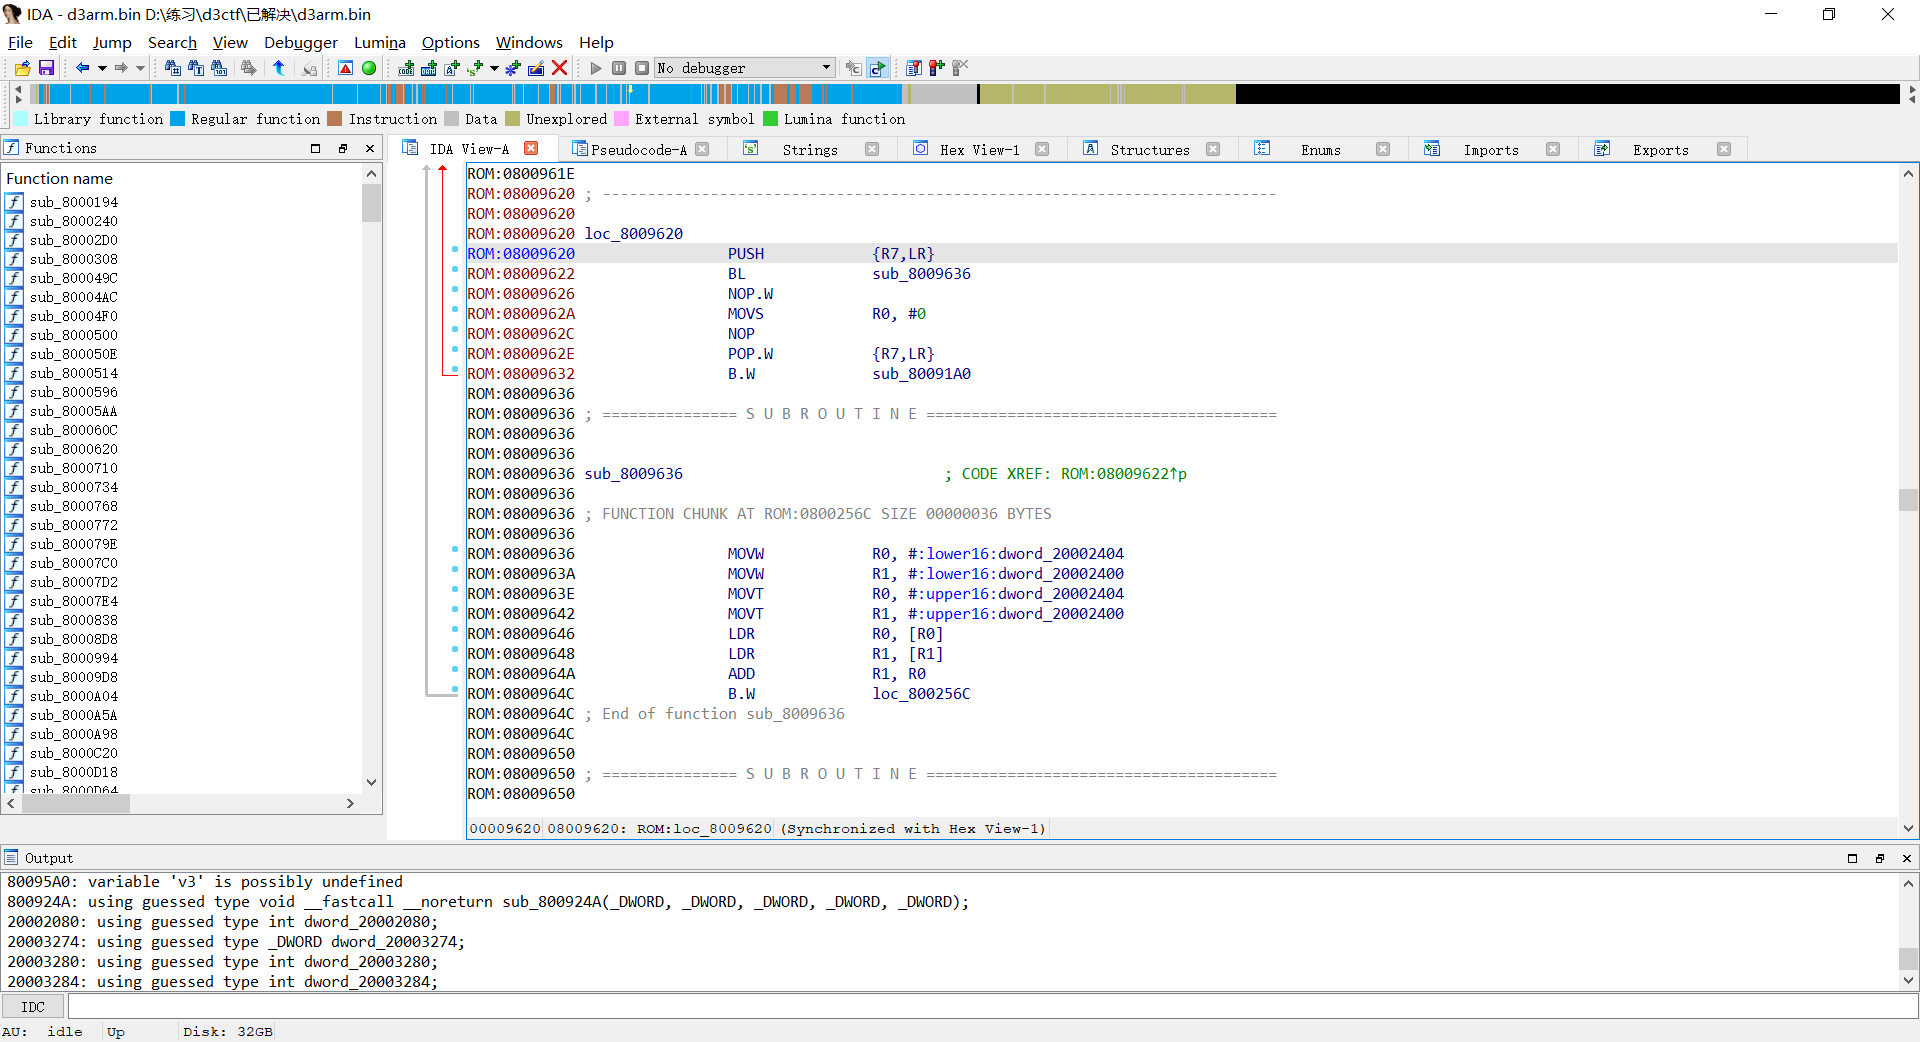Jump forward with the gray right arrow
This screenshot has width=1920, height=1042.
click(x=121, y=68)
